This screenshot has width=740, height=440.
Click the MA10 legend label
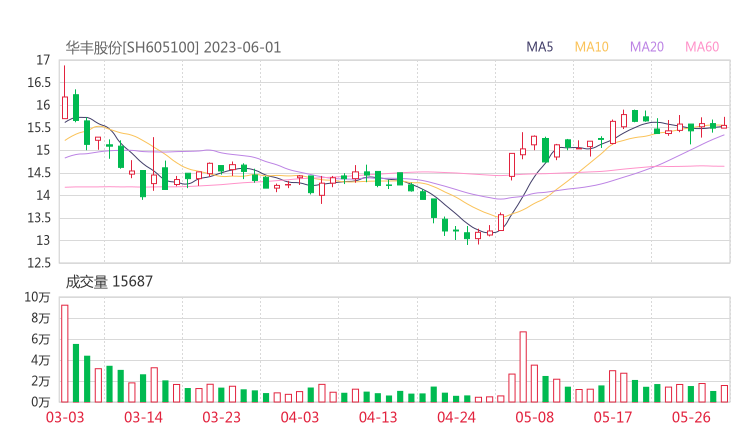pyautogui.click(x=591, y=47)
